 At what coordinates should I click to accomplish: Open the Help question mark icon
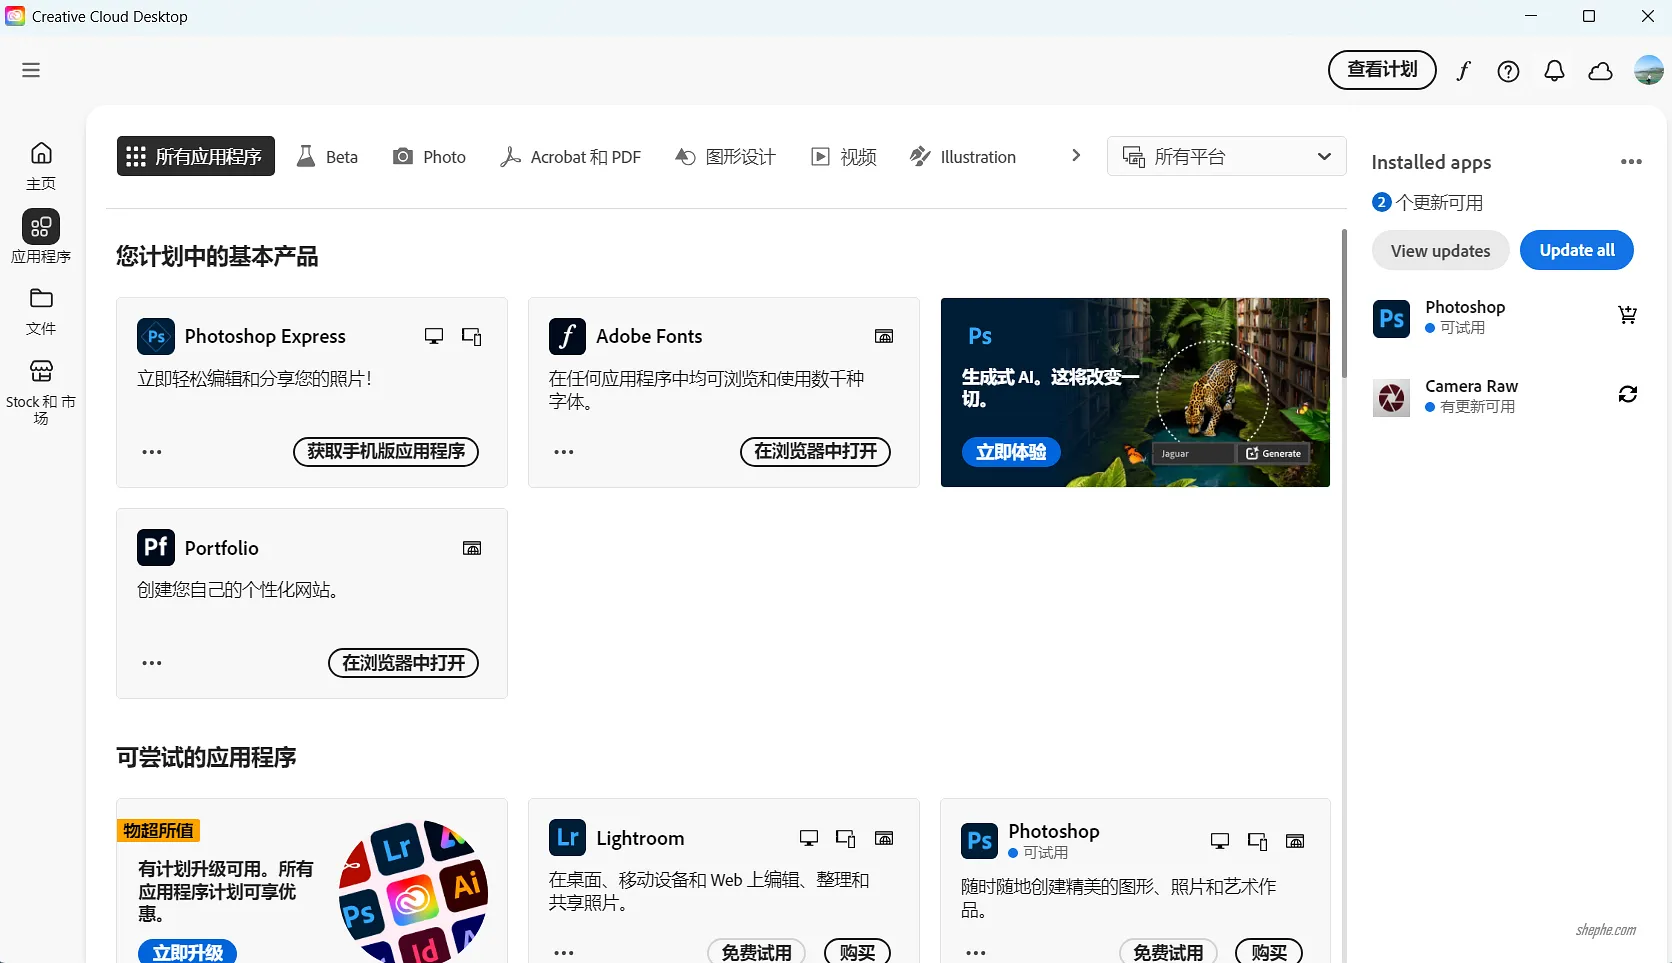(1508, 71)
